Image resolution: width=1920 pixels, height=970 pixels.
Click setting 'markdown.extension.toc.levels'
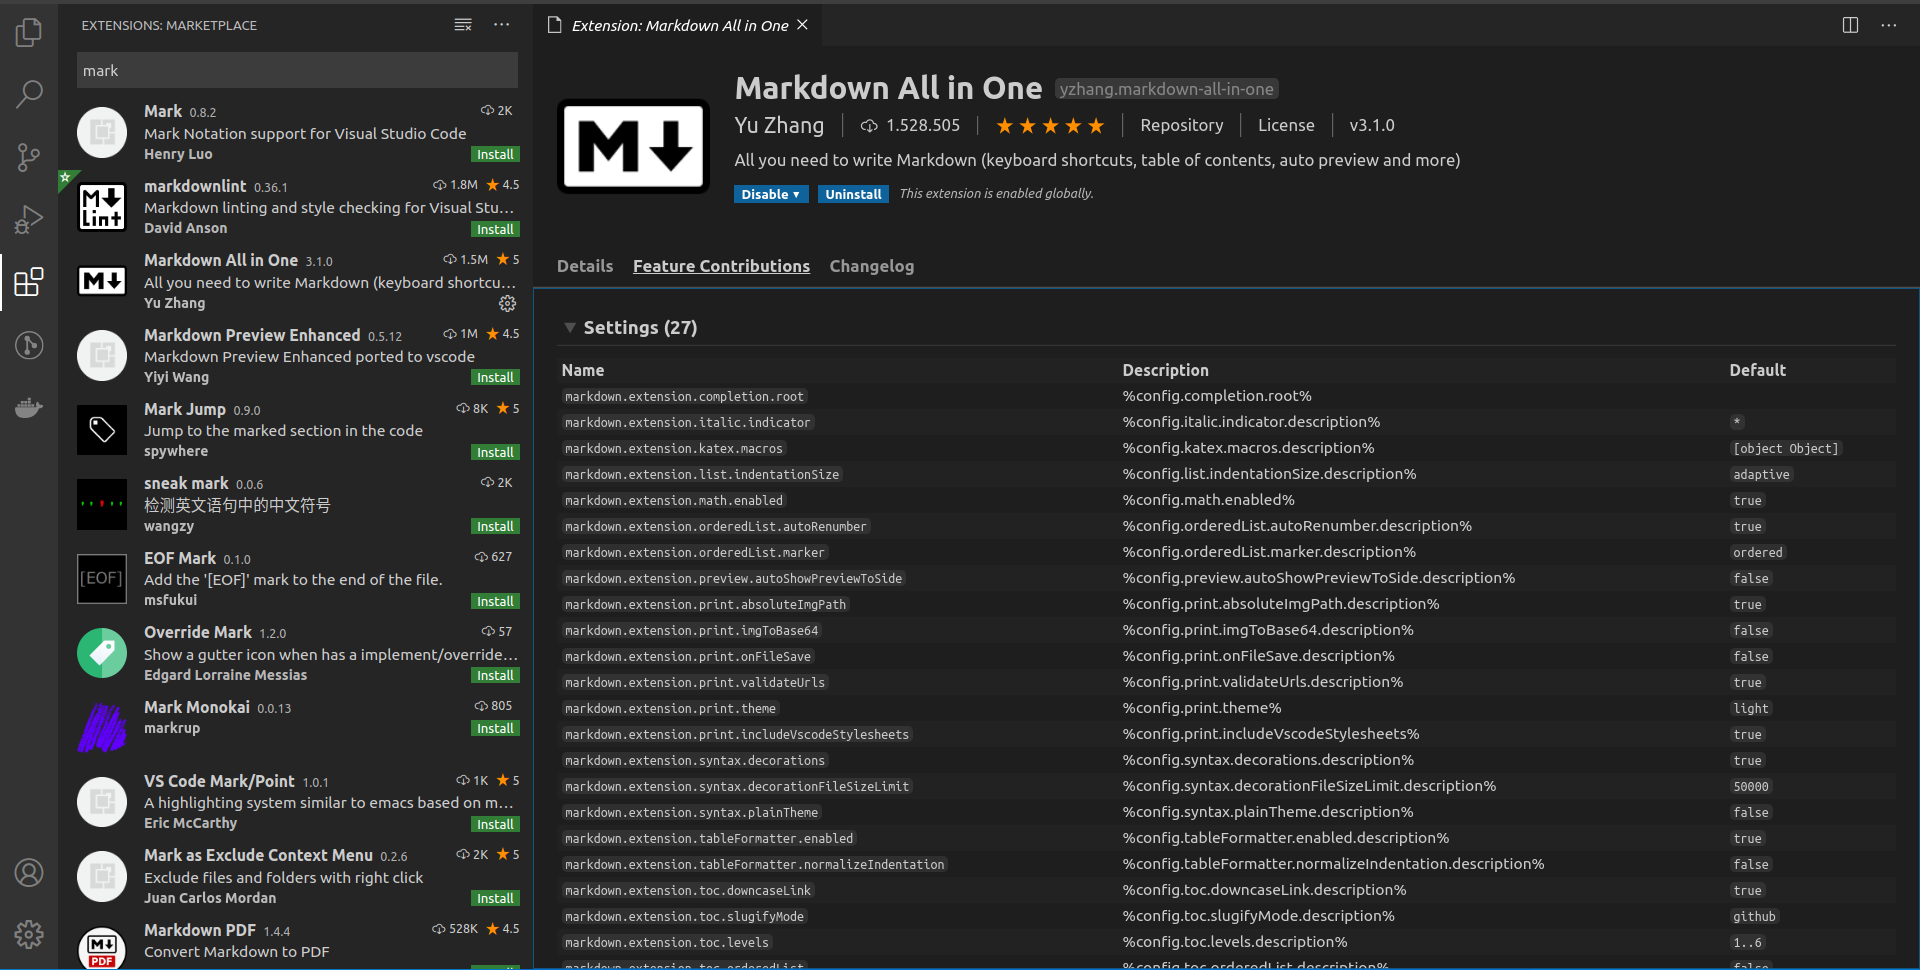coord(667,943)
